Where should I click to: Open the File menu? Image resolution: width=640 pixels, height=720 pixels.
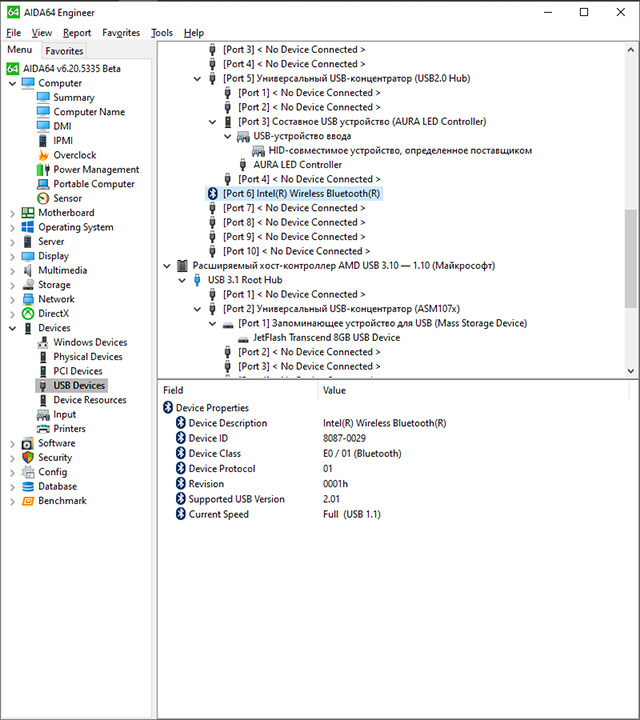pos(13,33)
